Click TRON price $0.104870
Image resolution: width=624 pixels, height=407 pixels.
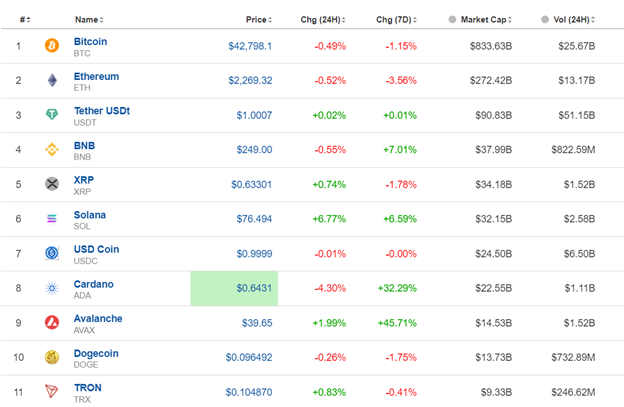249,392
